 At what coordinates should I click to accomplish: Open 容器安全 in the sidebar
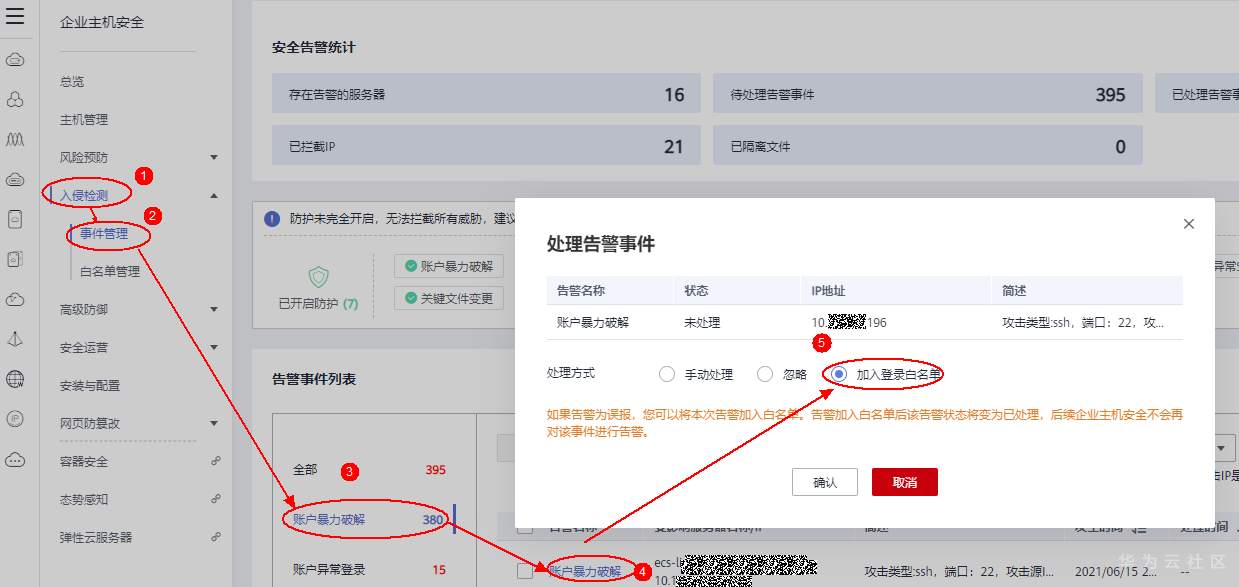84,461
